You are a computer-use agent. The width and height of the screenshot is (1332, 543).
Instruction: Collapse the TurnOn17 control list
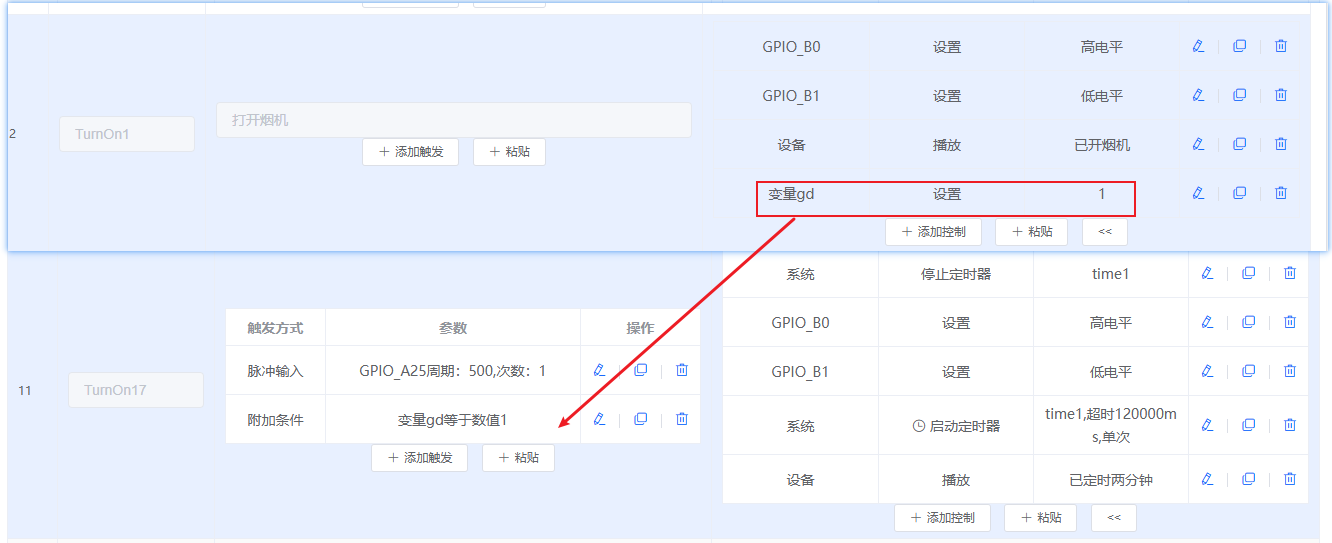click(1114, 517)
